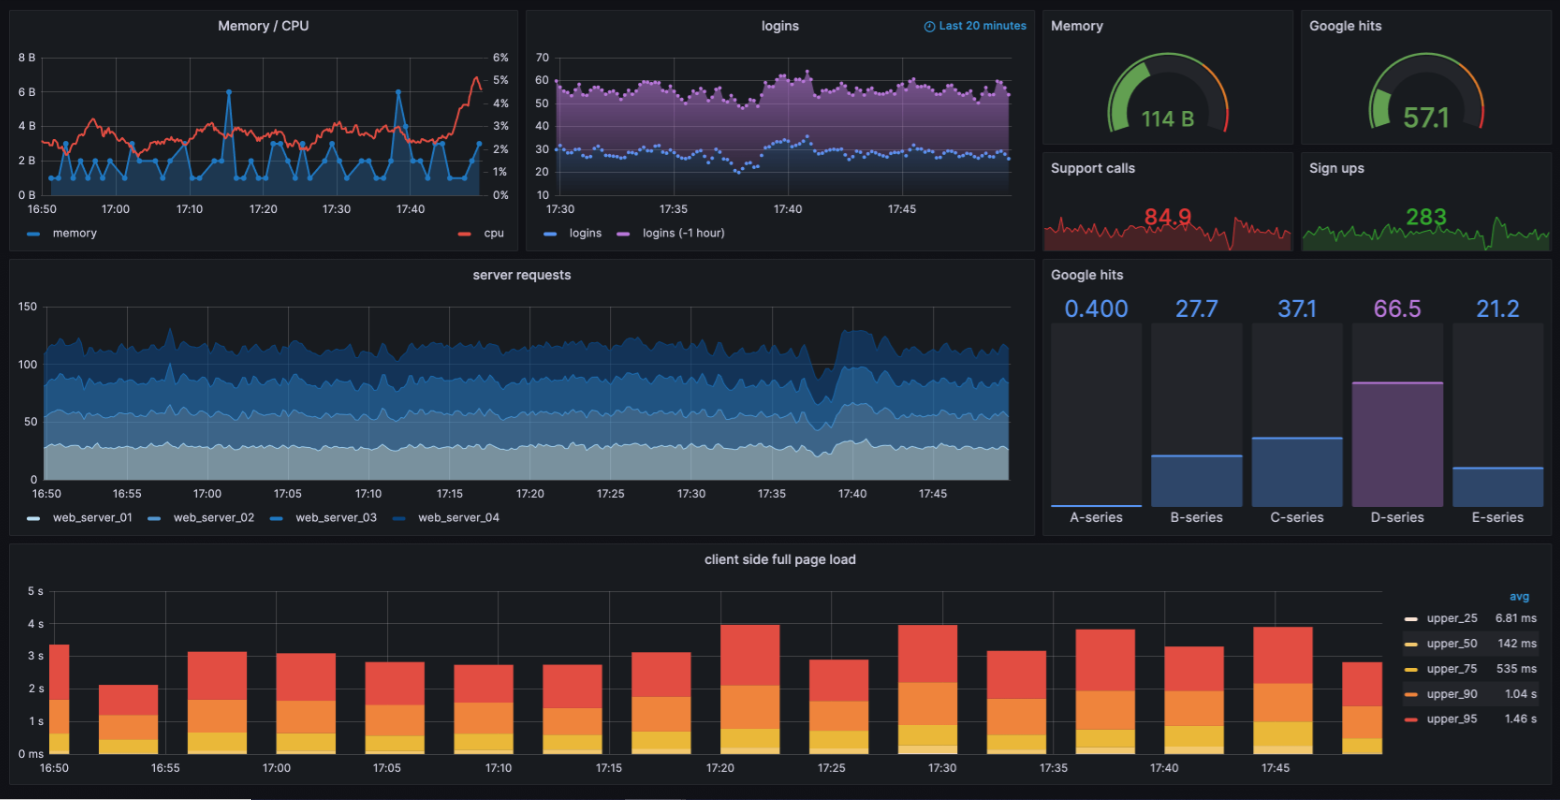Toggle web_server_03 series in legend
This screenshot has height=800, width=1560.
point(336,517)
